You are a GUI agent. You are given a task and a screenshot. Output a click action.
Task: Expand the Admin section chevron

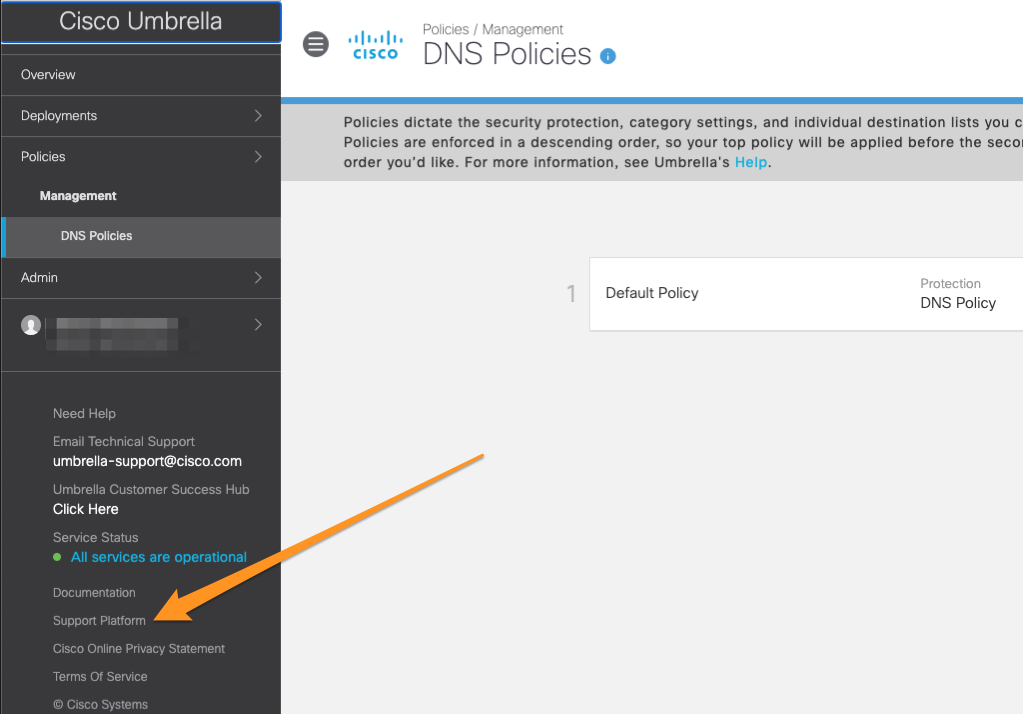click(x=258, y=277)
